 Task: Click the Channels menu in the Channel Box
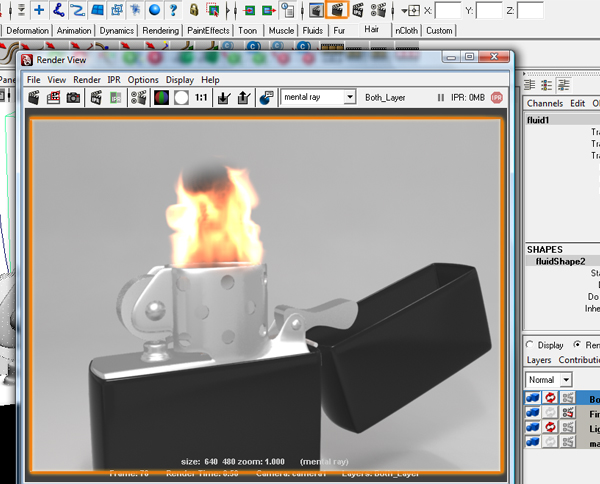[x=545, y=103]
